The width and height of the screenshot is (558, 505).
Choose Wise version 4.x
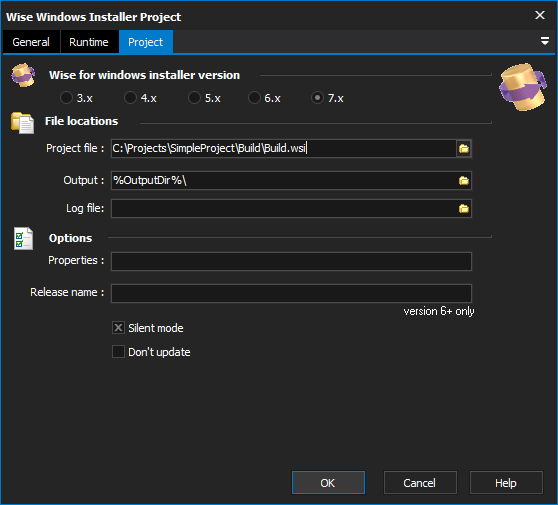tap(130, 98)
